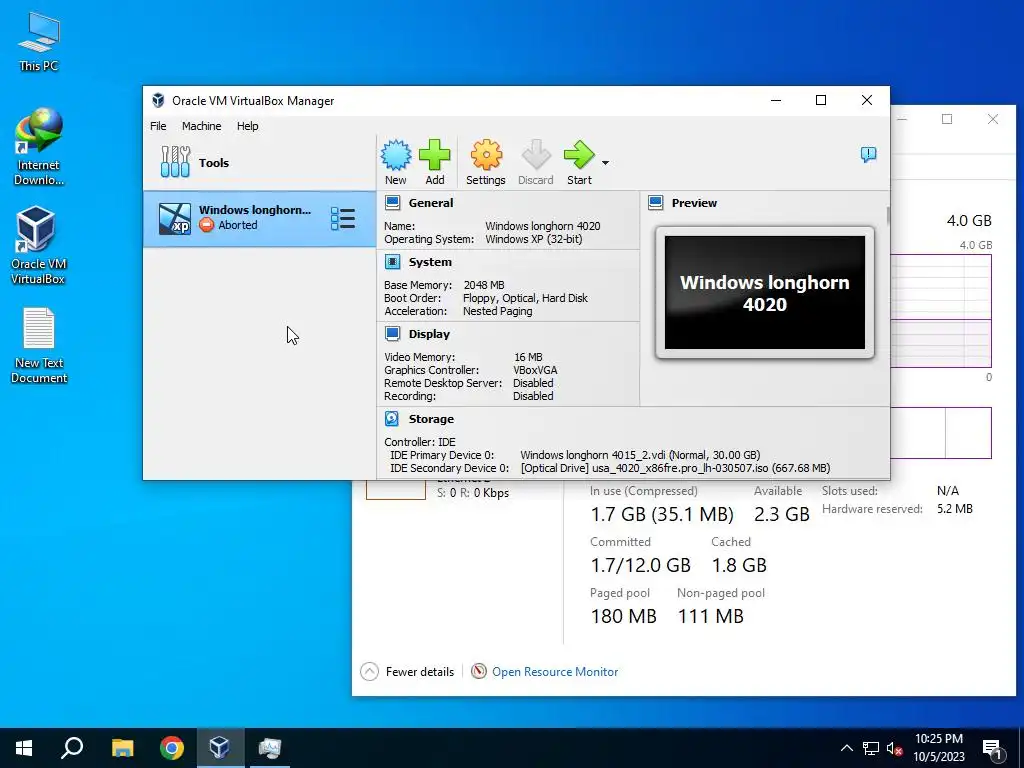1024x768 pixels.
Task: Open the Help menu
Action: [x=248, y=126]
